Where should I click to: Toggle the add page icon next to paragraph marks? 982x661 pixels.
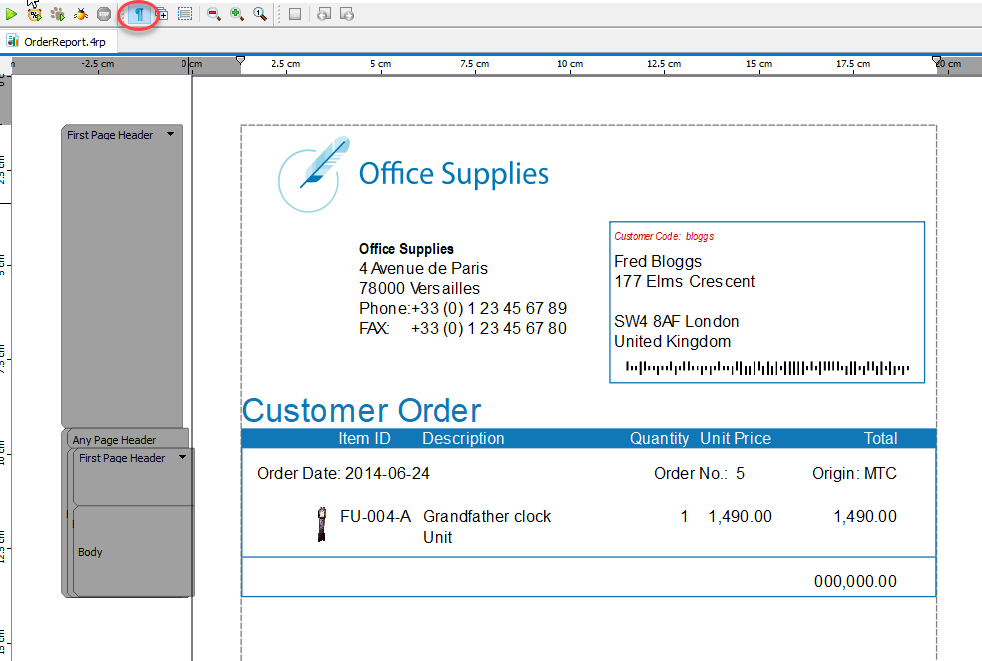pos(161,13)
